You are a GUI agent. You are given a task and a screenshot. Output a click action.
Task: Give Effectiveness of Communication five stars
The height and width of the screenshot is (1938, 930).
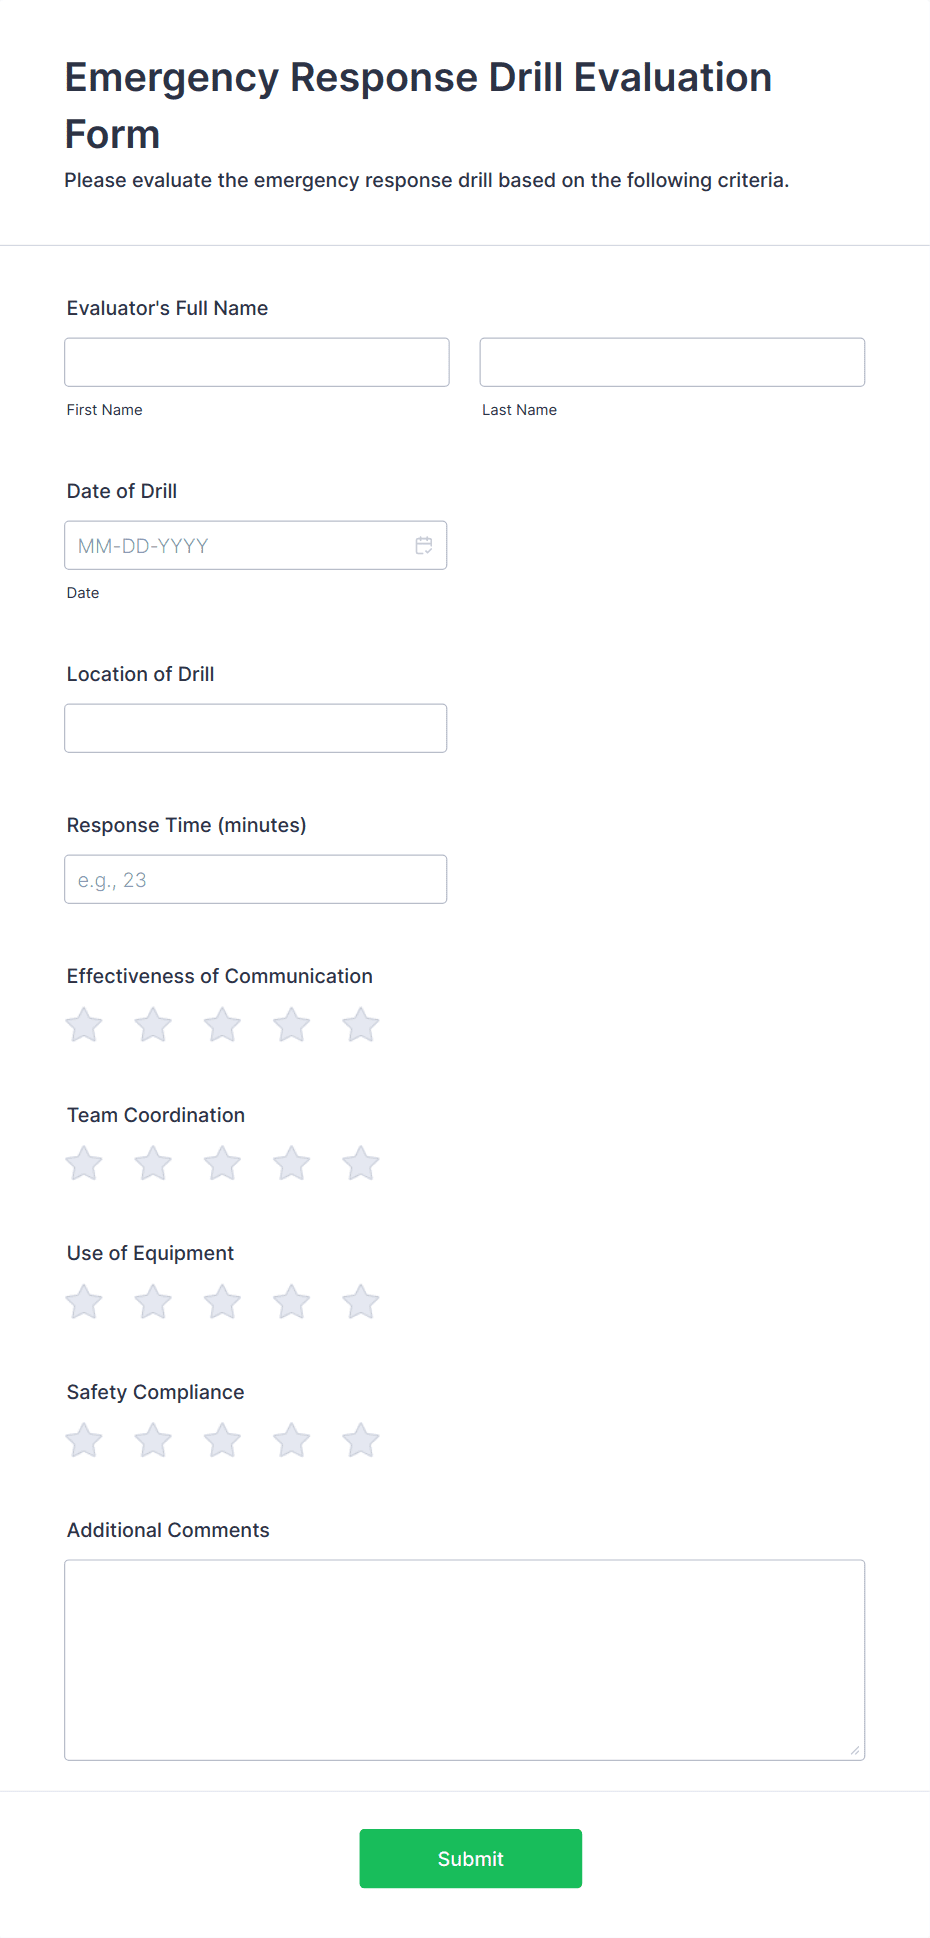tap(361, 1025)
